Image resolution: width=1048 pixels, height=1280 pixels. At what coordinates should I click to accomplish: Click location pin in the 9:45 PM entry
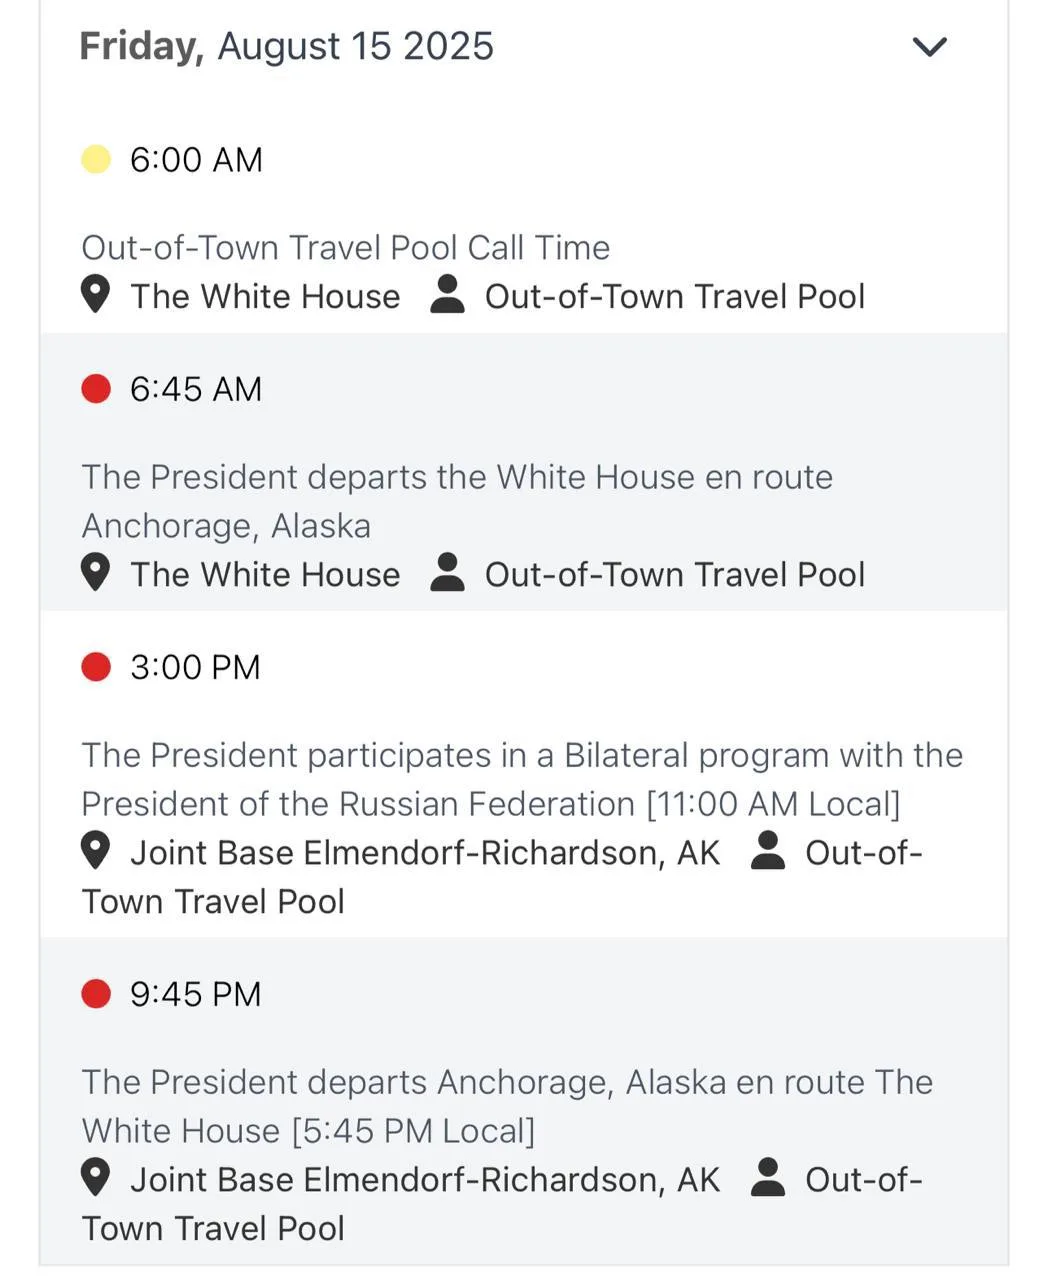point(95,1179)
